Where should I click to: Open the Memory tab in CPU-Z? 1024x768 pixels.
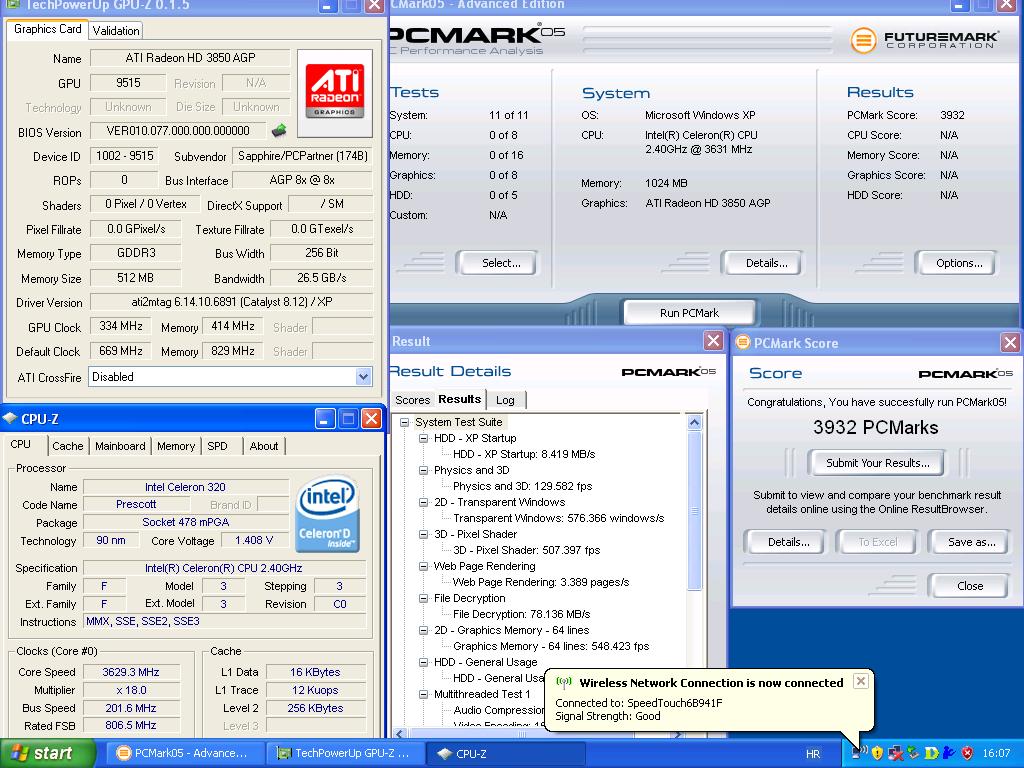(176, 446)
